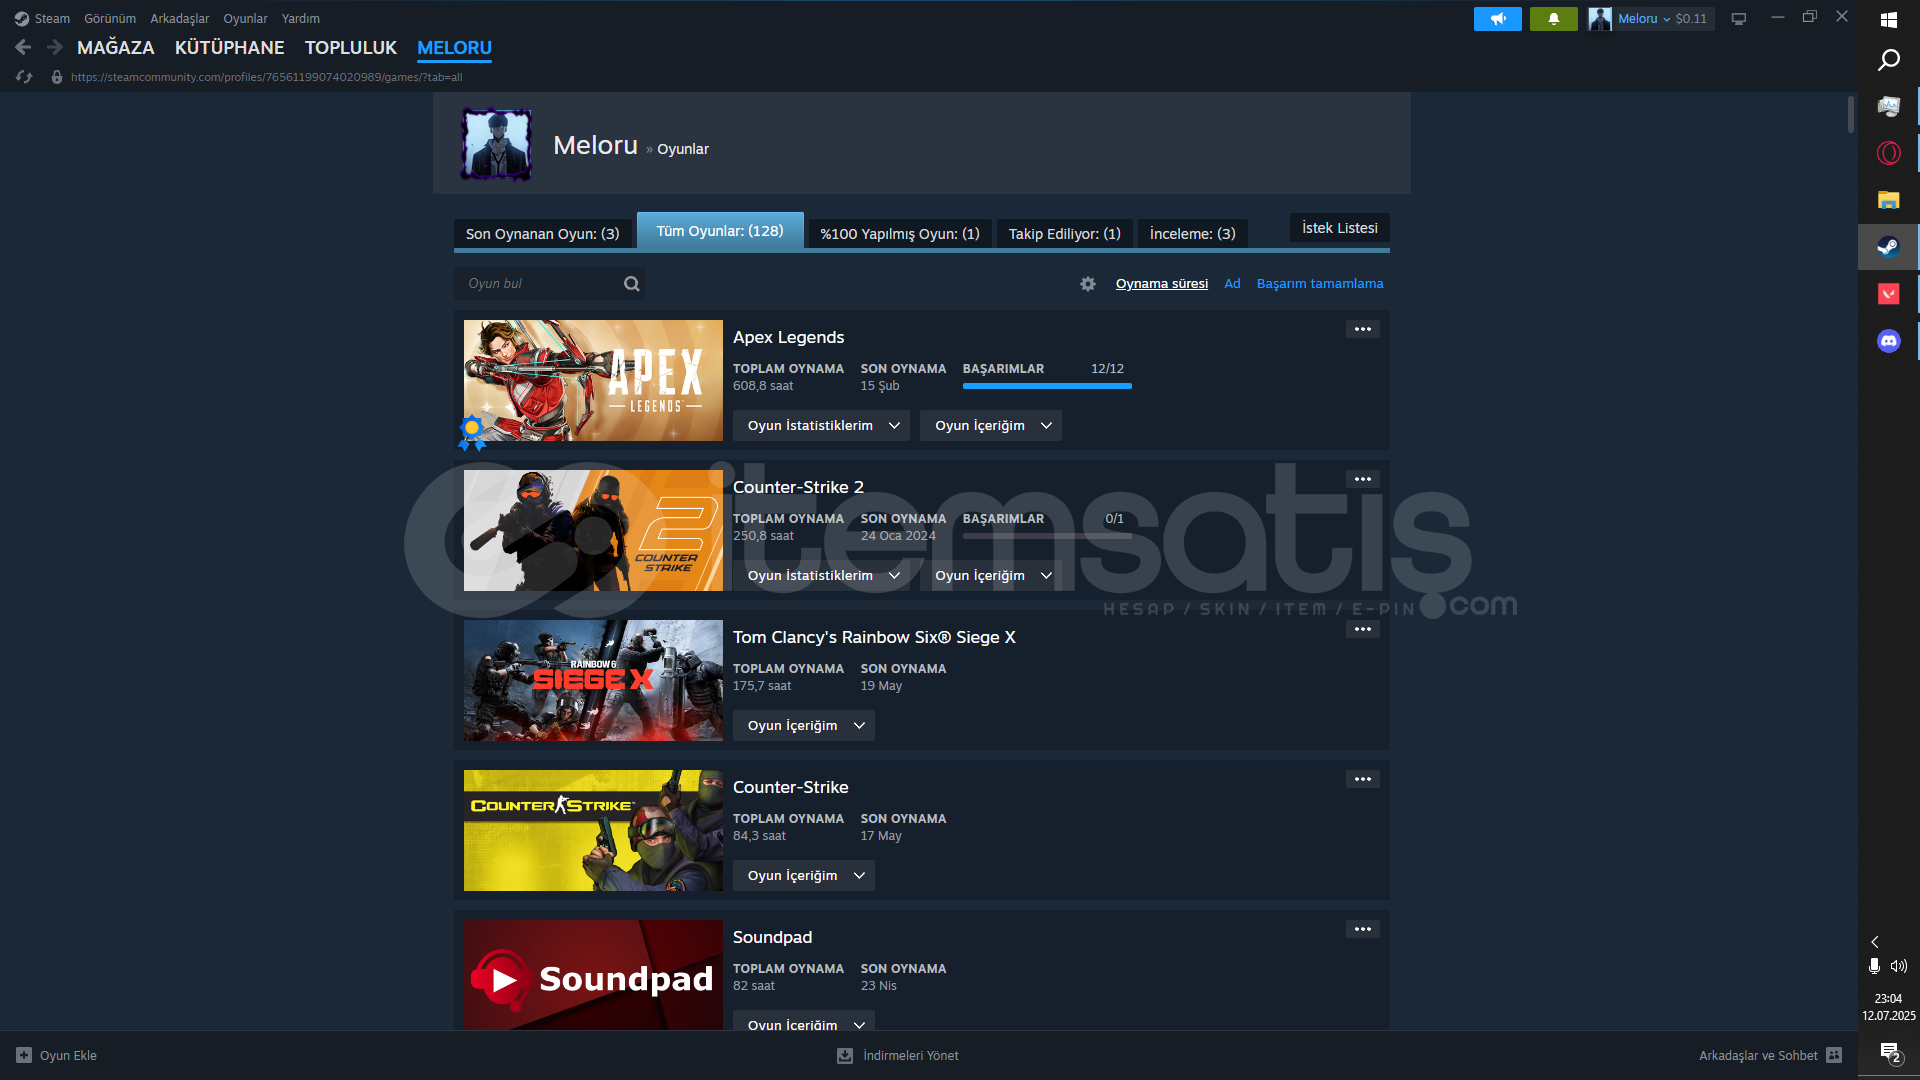Click page vertical scrollbar

(x=1851, y=115)
